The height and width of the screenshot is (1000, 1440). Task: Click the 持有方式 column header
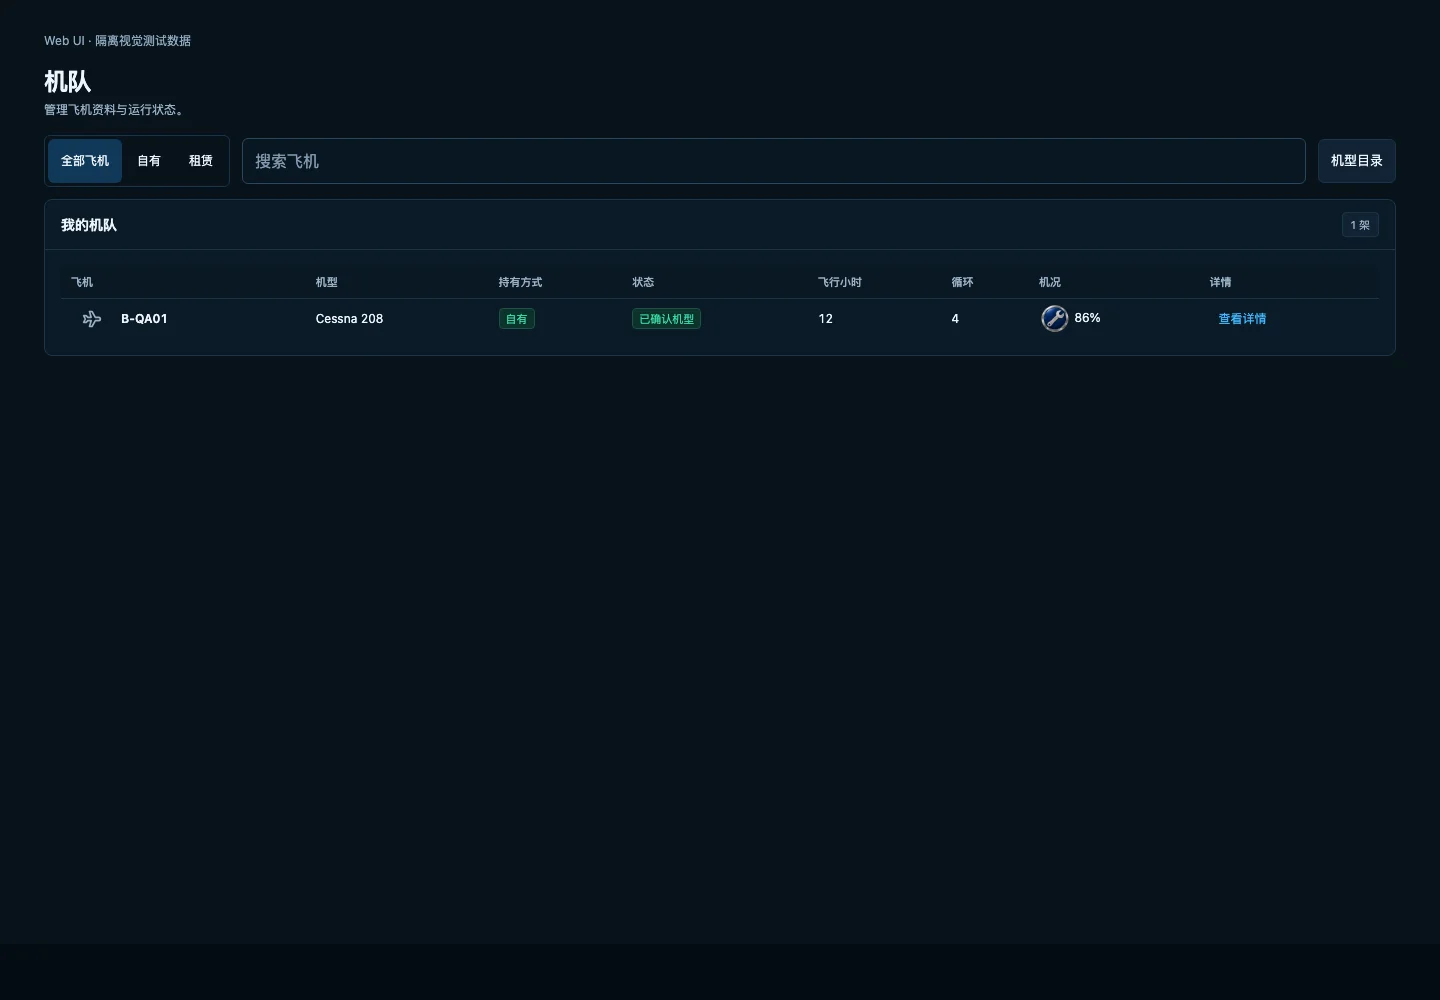(520, 282)
